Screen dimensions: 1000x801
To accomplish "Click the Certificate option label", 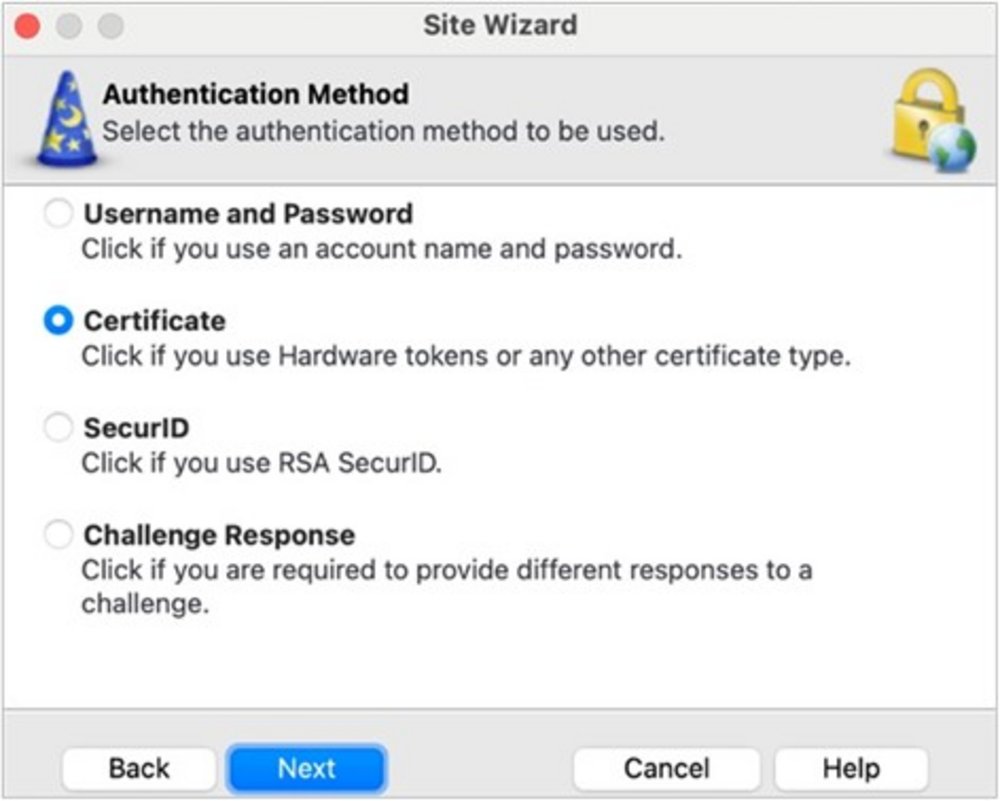I will click(x=155, y=321).
